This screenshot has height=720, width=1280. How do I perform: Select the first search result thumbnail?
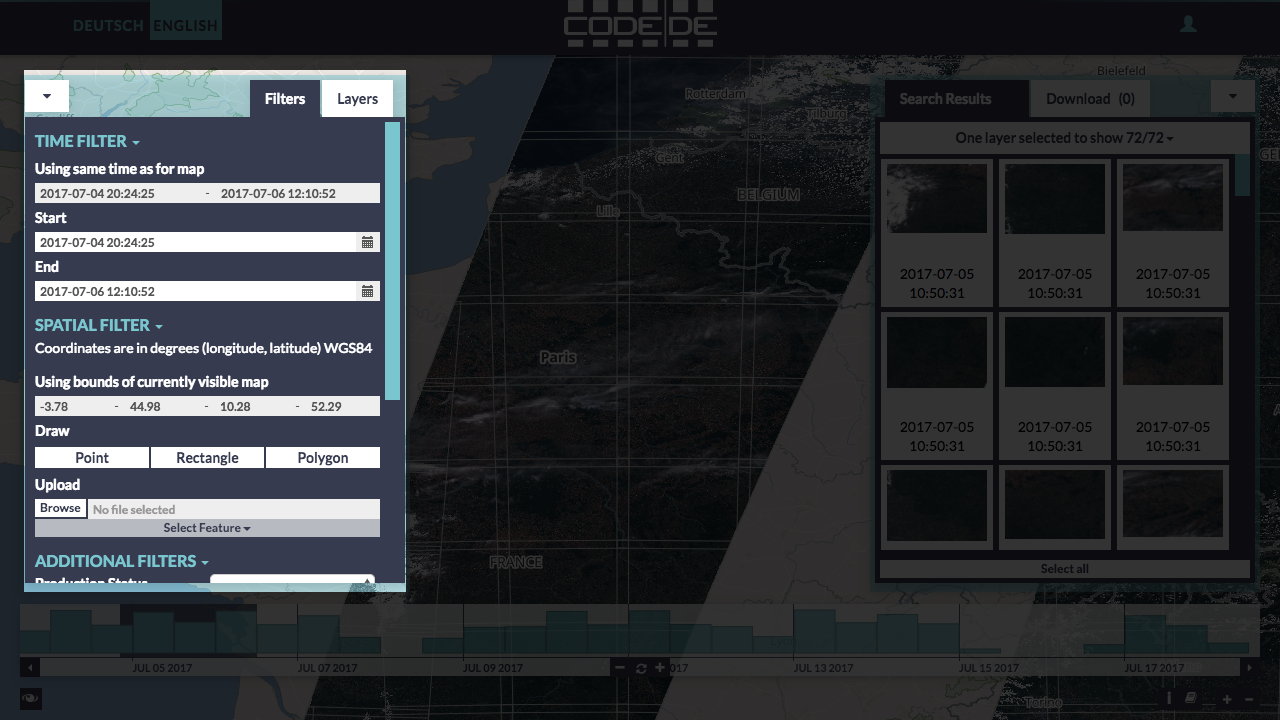(x=937, y=199)
